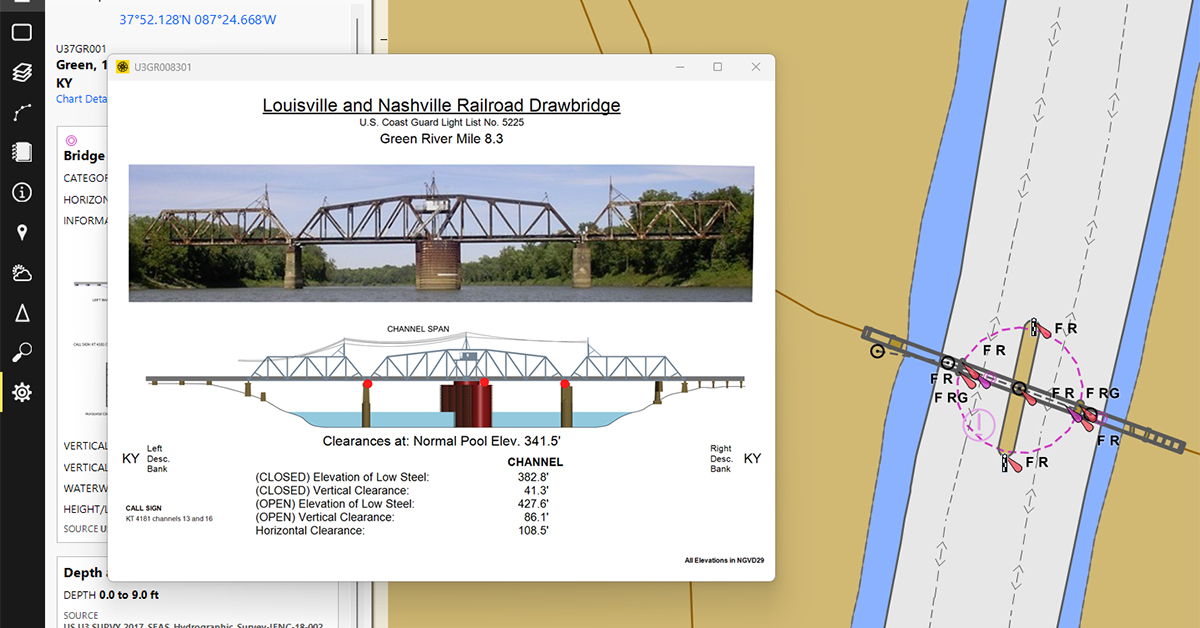Viewport: 1200px width, 628px height.
Task: Click the channel span bridge diagram
Action: (x=445, y=383)
